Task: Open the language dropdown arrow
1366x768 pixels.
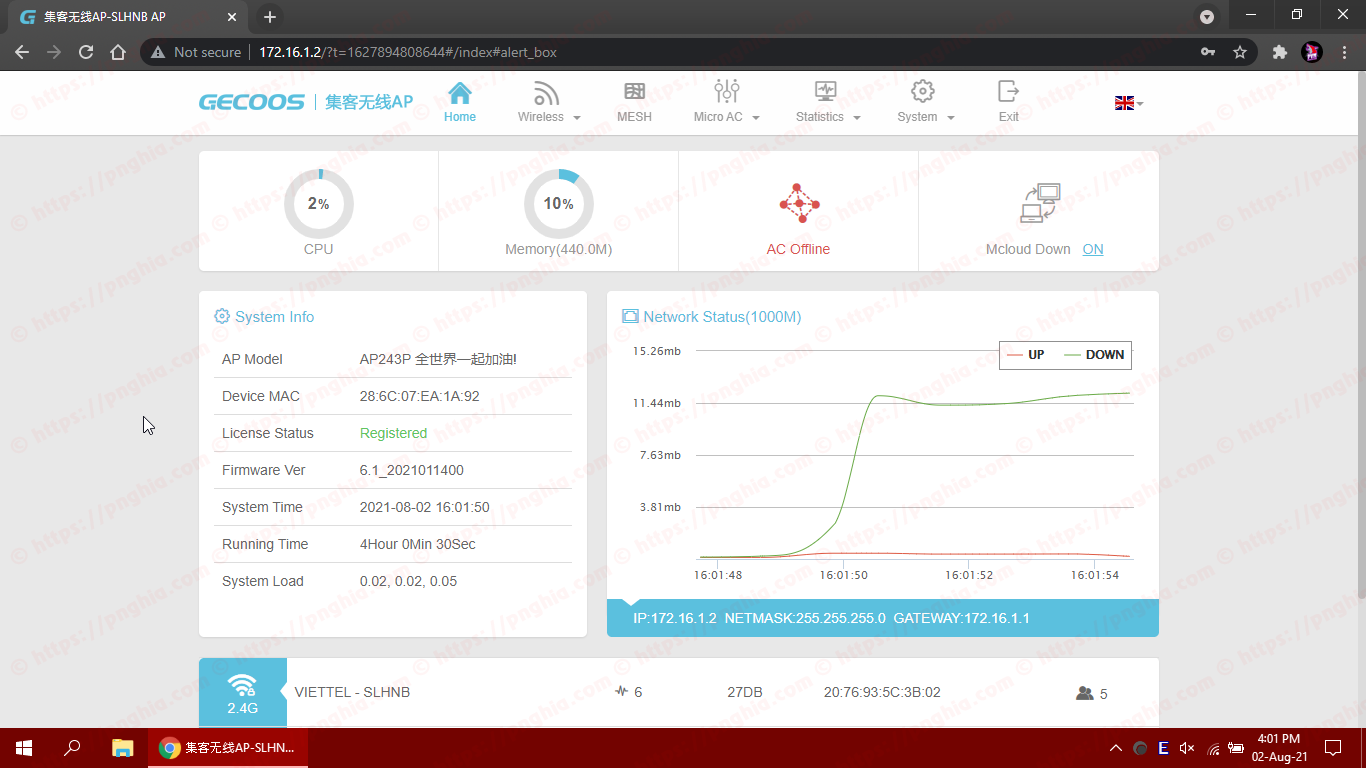Action: coord(1139,103)
